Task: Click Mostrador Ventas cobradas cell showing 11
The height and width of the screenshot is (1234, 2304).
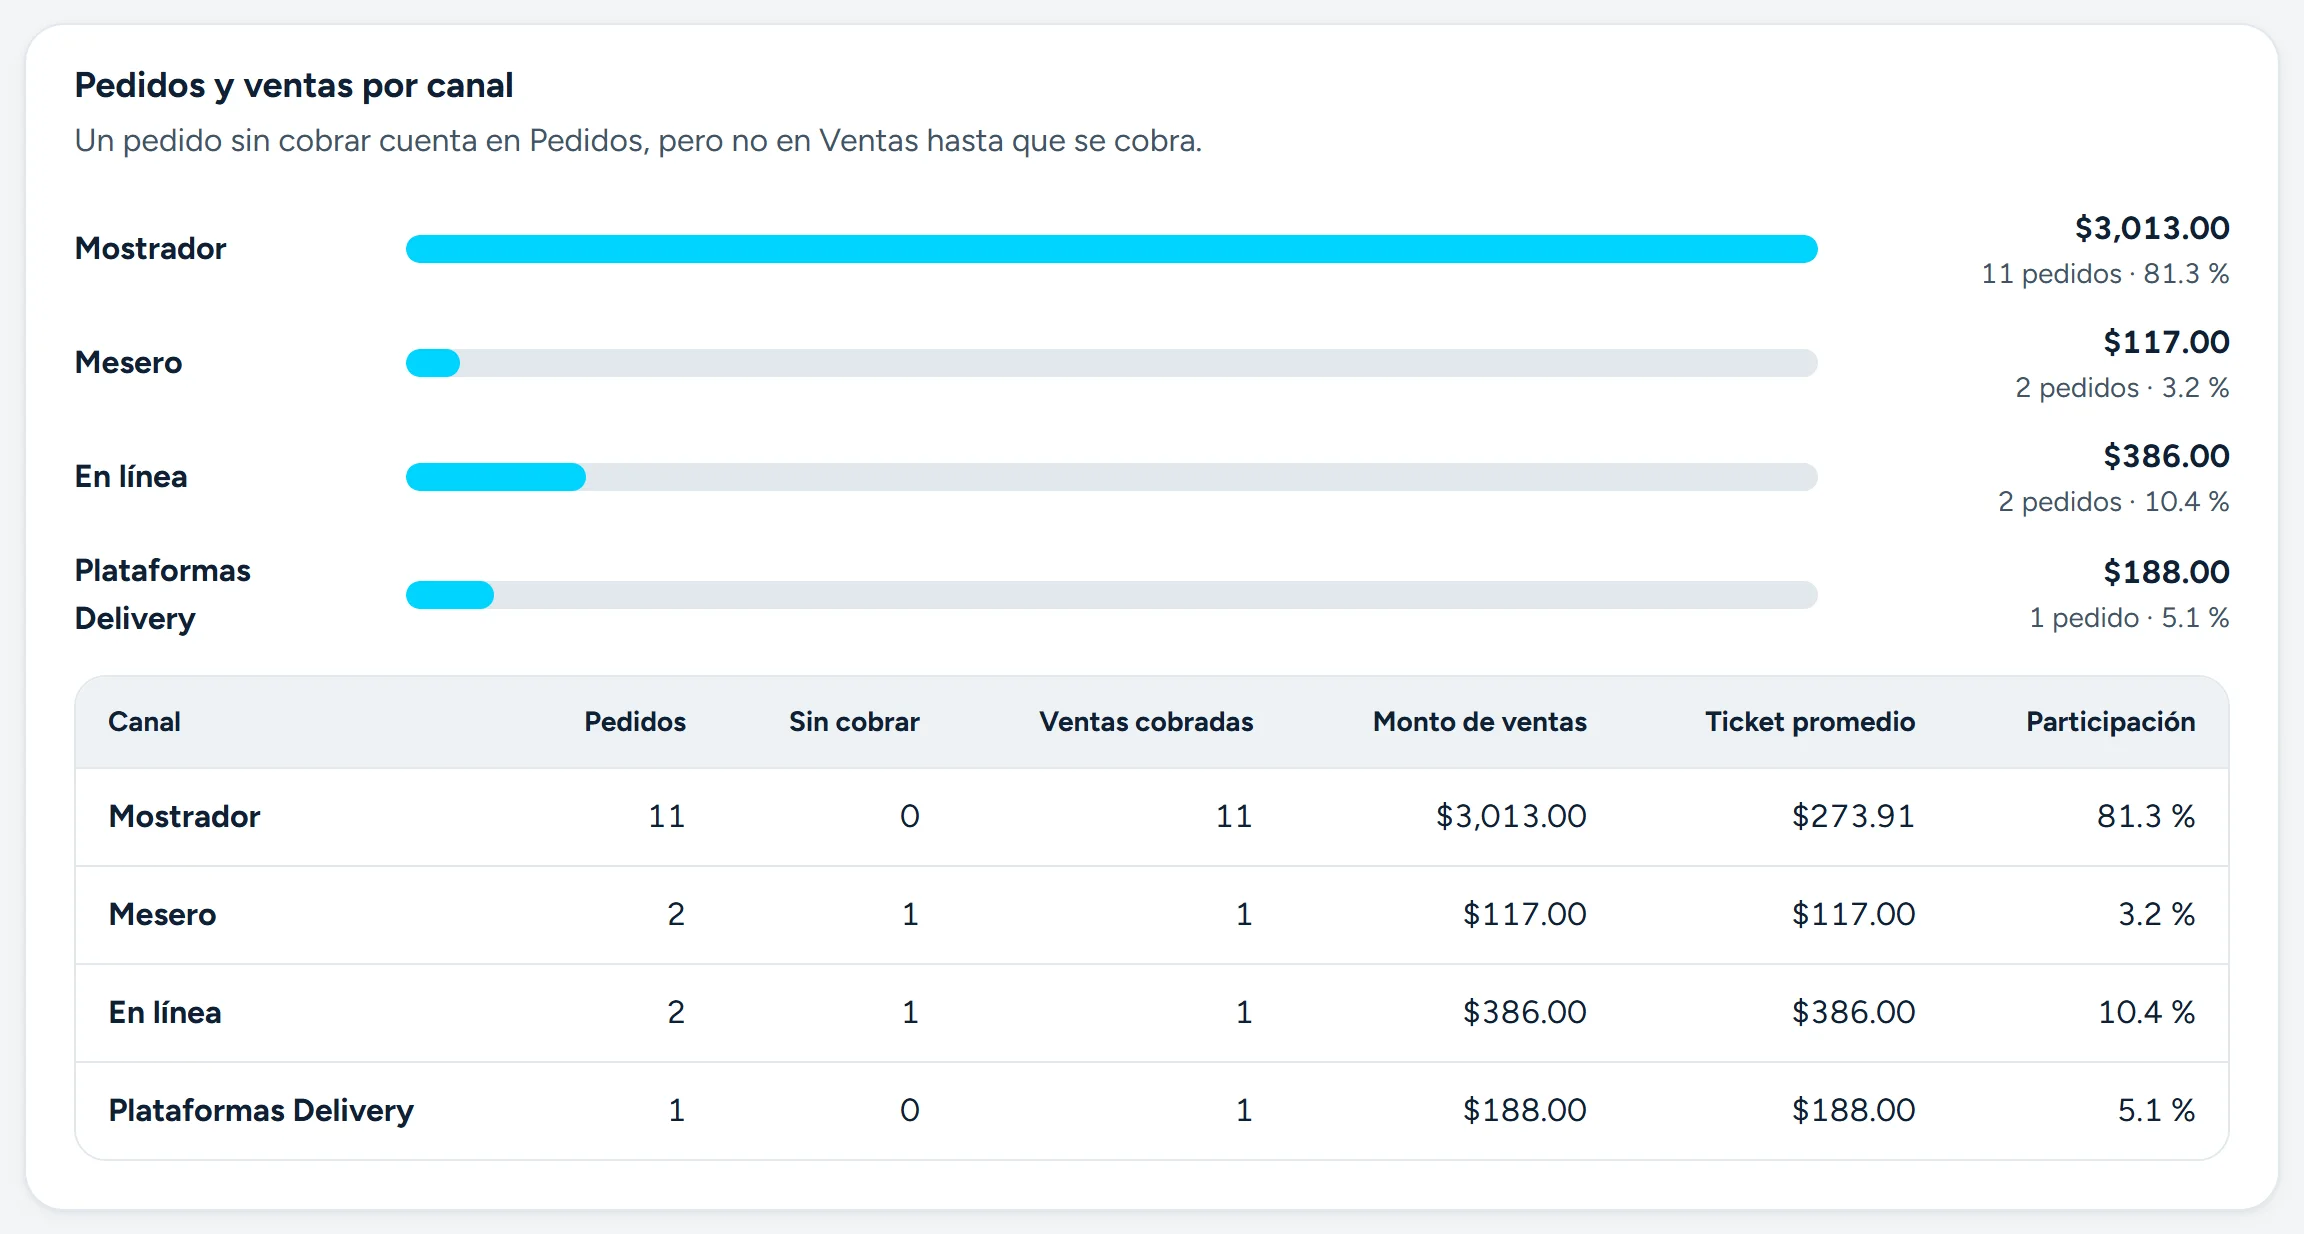Action: click(1233, 817)
